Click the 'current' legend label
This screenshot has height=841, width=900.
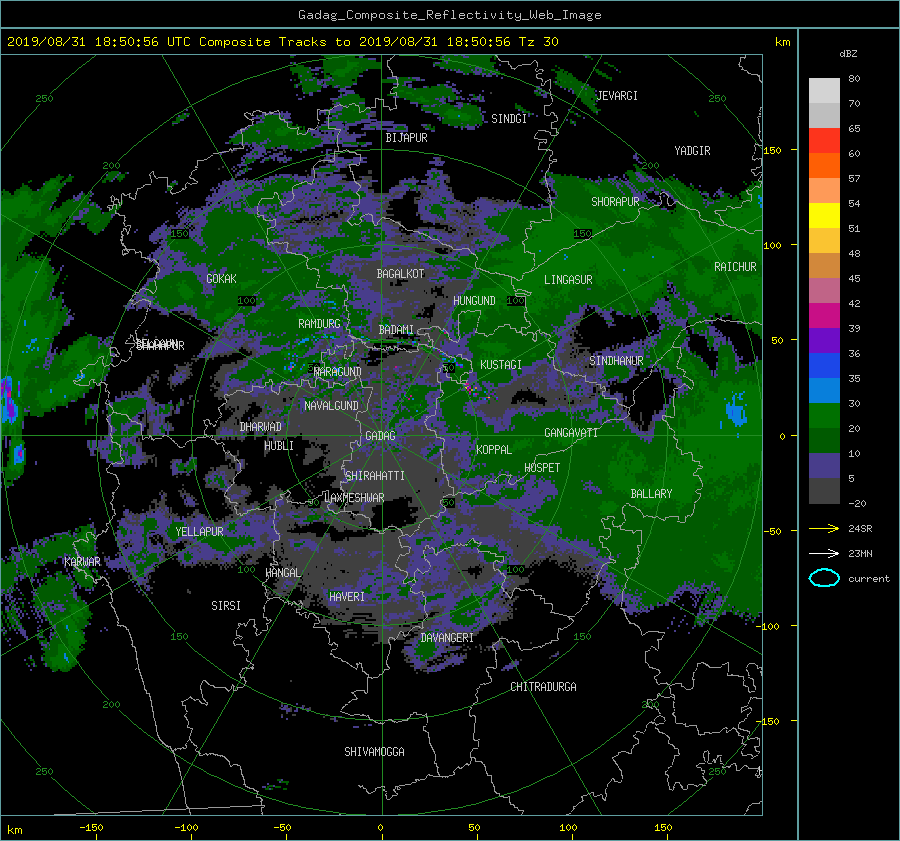tap(869, 579)
